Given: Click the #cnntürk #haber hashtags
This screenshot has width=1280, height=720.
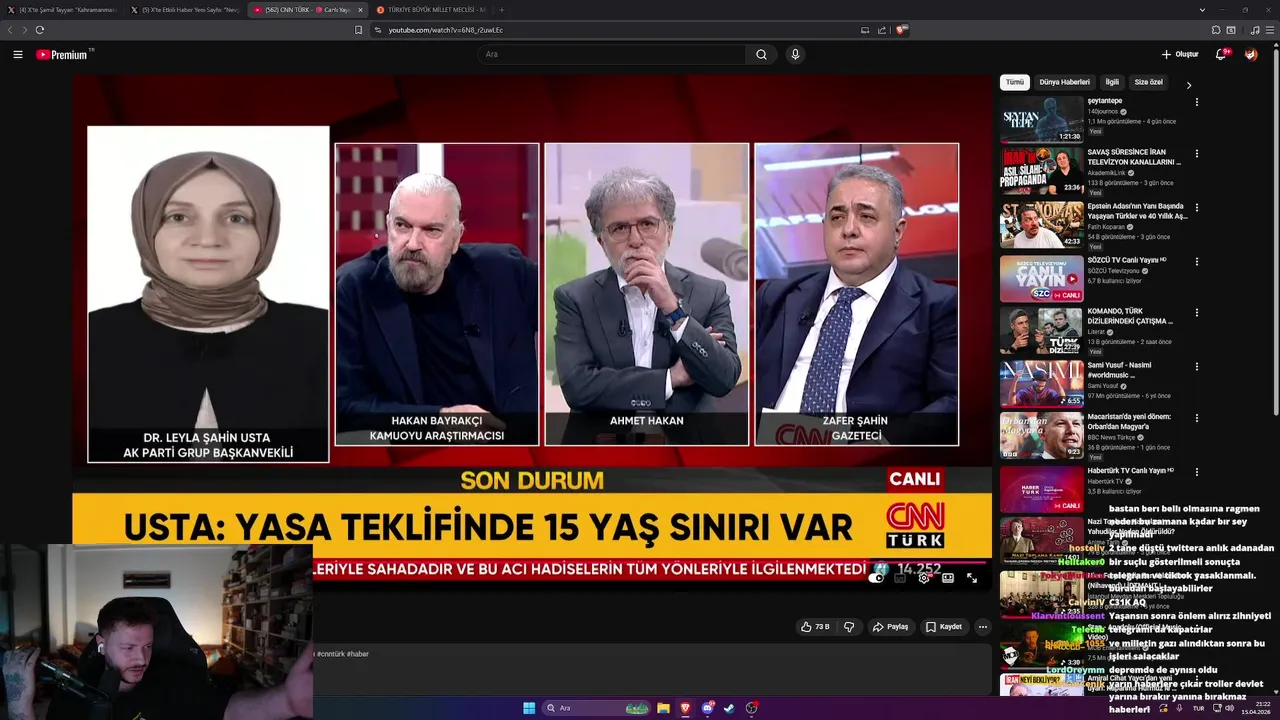Looking at the screenshot, I should point(342,654).
